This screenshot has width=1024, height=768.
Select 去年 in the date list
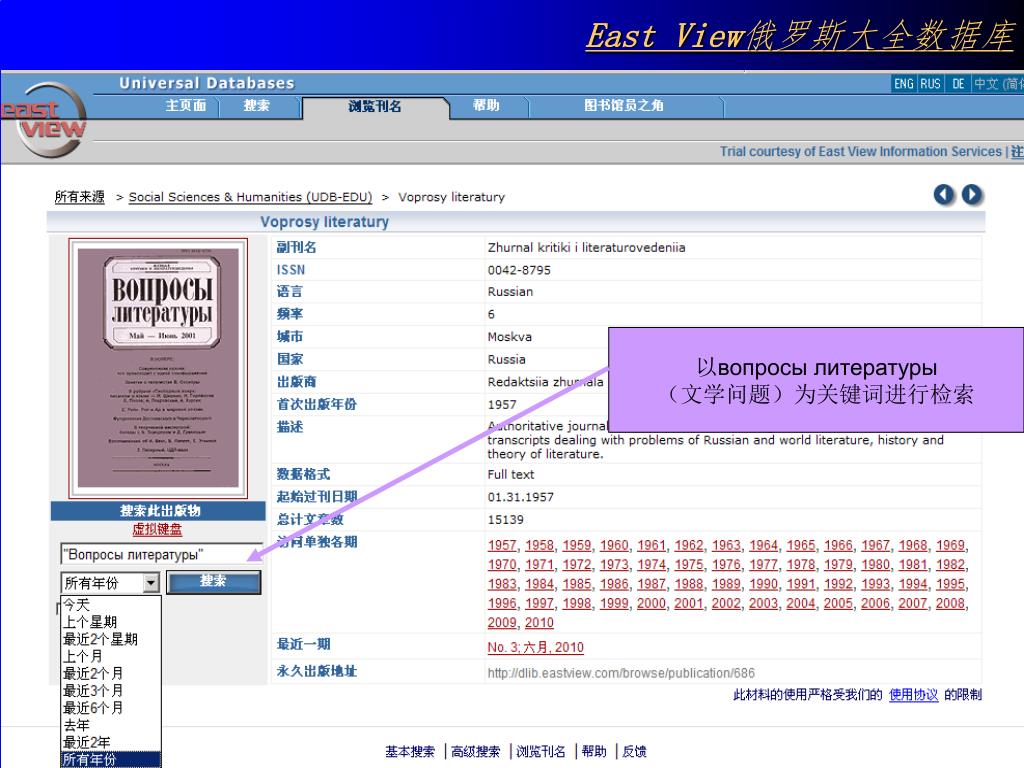[76, 725]
